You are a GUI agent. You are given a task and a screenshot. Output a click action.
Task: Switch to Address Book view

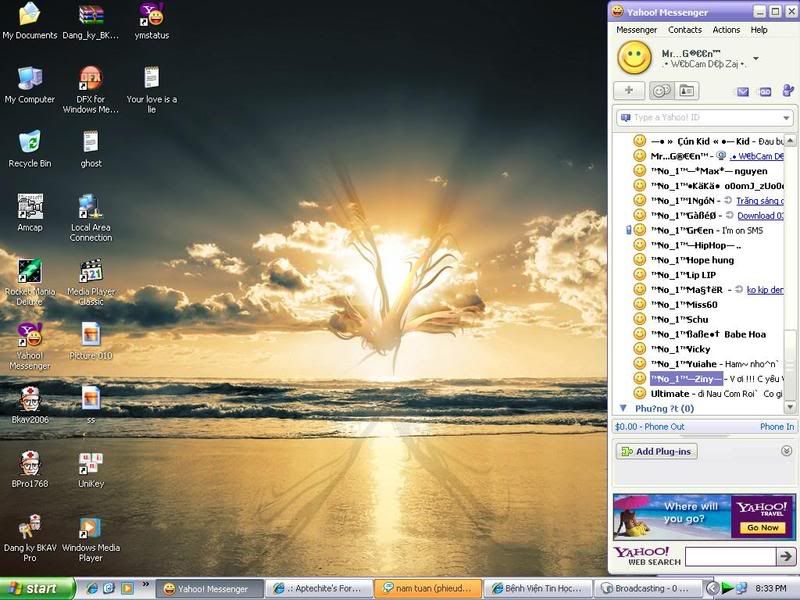pos(687,91)
